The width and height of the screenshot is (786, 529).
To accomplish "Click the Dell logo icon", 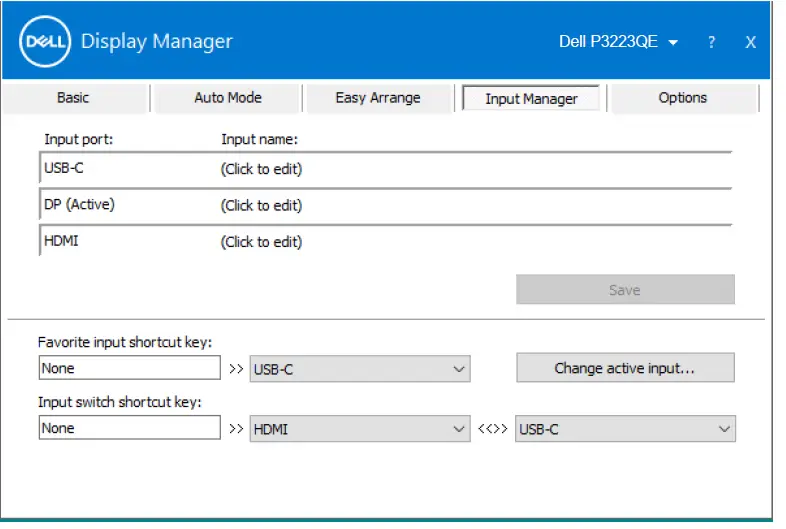I will coord(45,41).
